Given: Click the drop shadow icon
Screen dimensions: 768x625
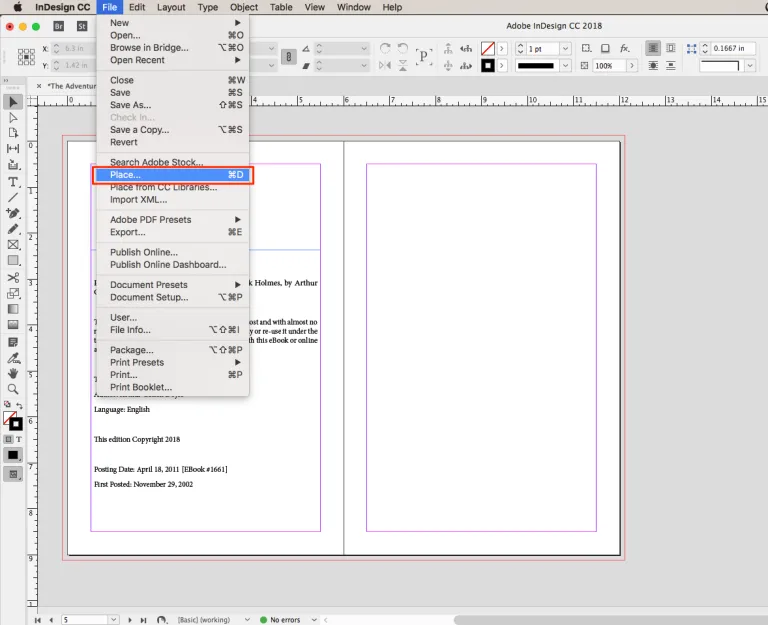Looking at the screenshot, I should [605, 48].
